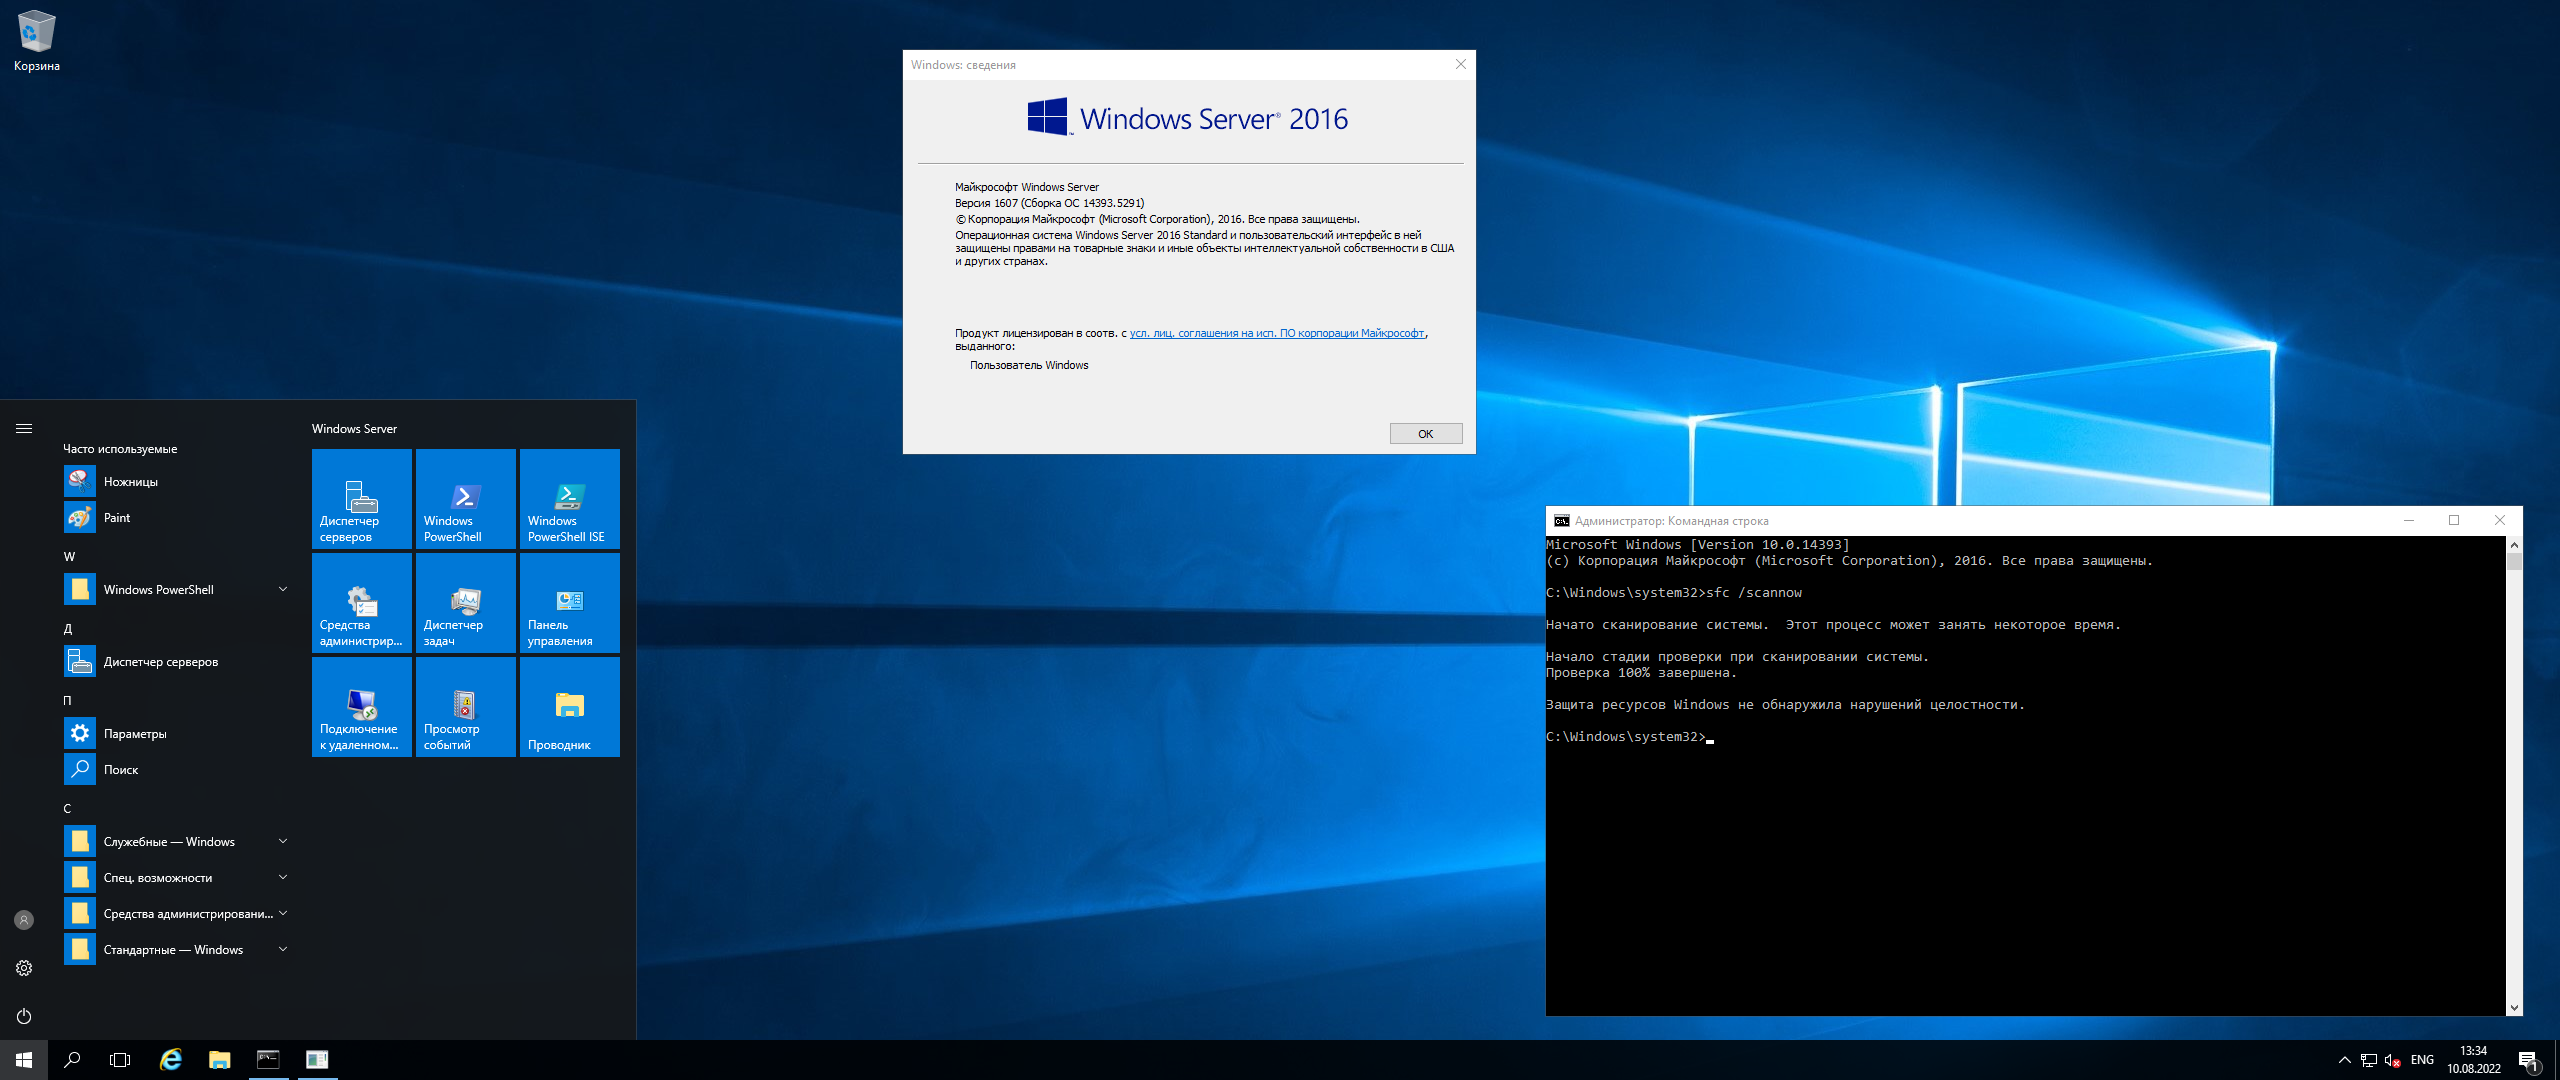Viewport: 2560px width, 1080px height.
Task: Toggle the Start menu hamburger icon
Action: pyautogui.click(x=24, y=429)
